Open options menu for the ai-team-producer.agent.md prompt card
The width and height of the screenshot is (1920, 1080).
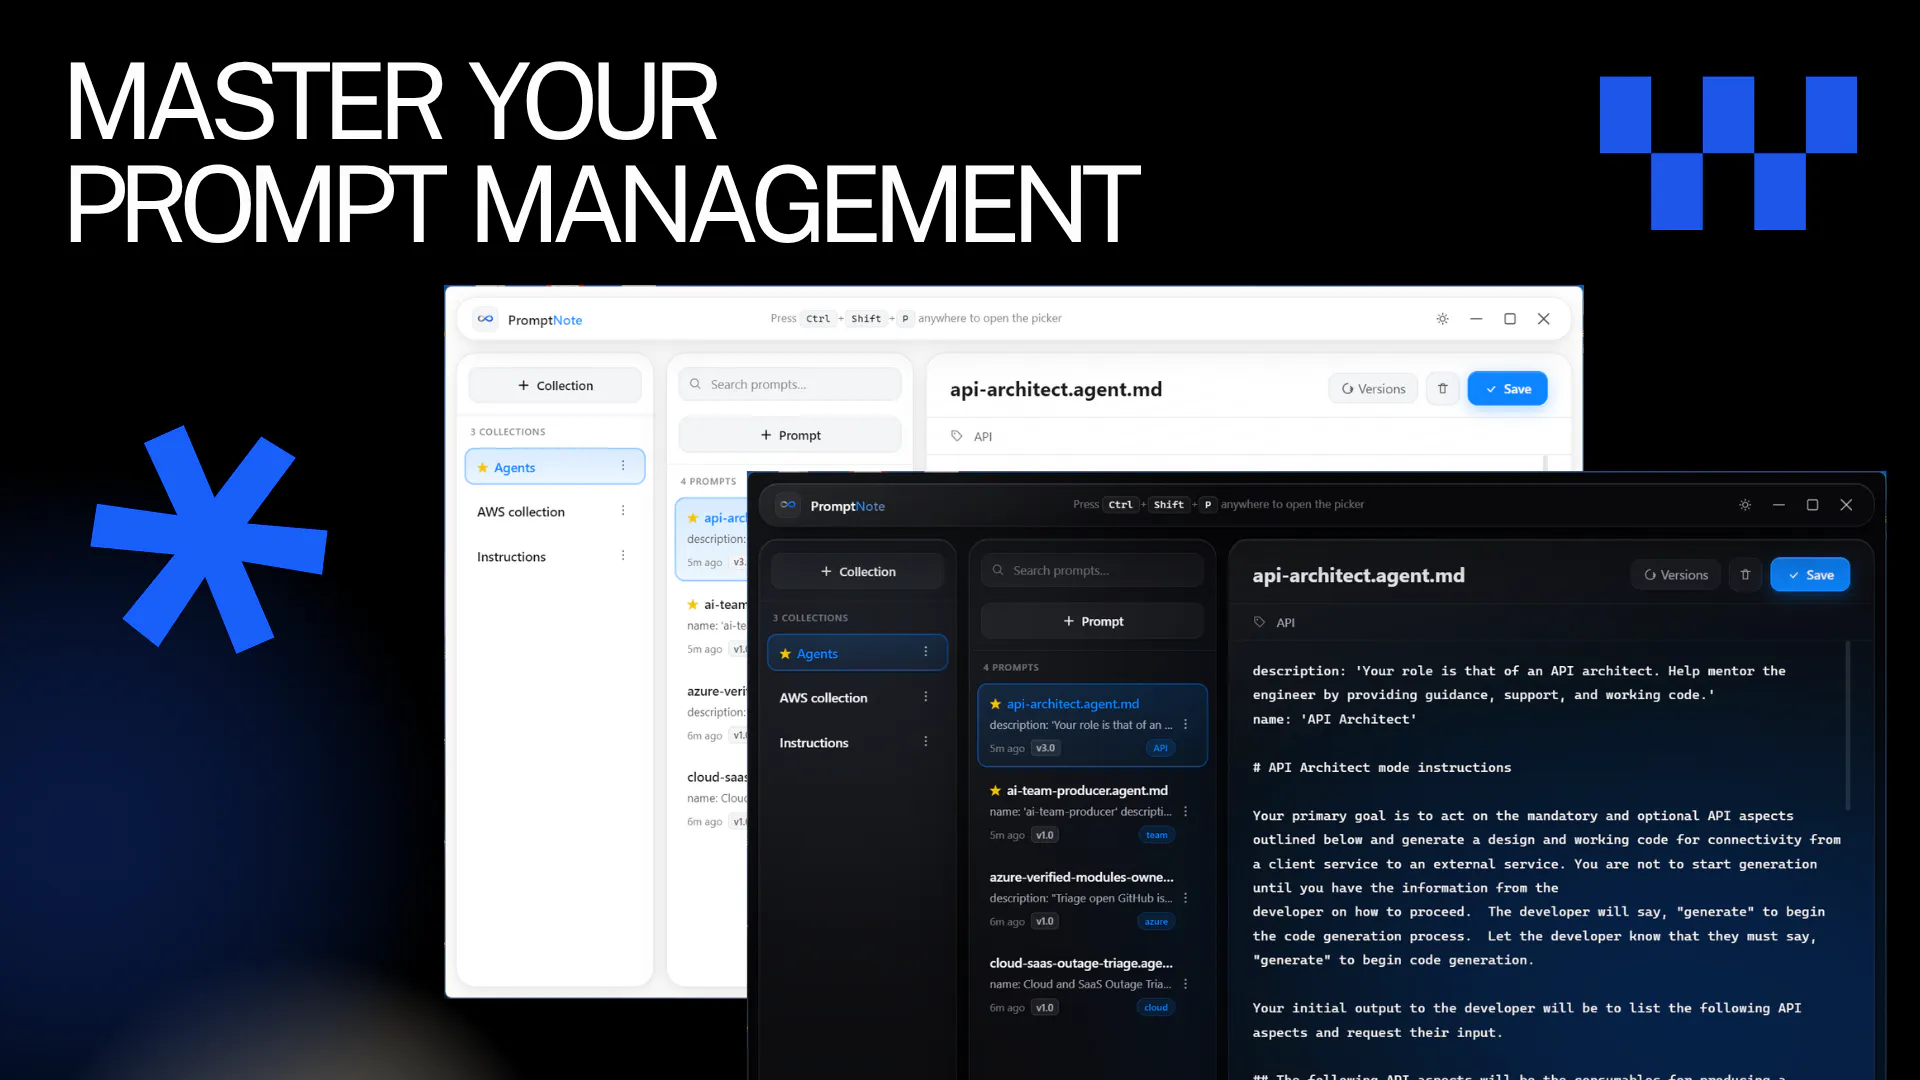pyautogui.click(x=1186, y=812)
